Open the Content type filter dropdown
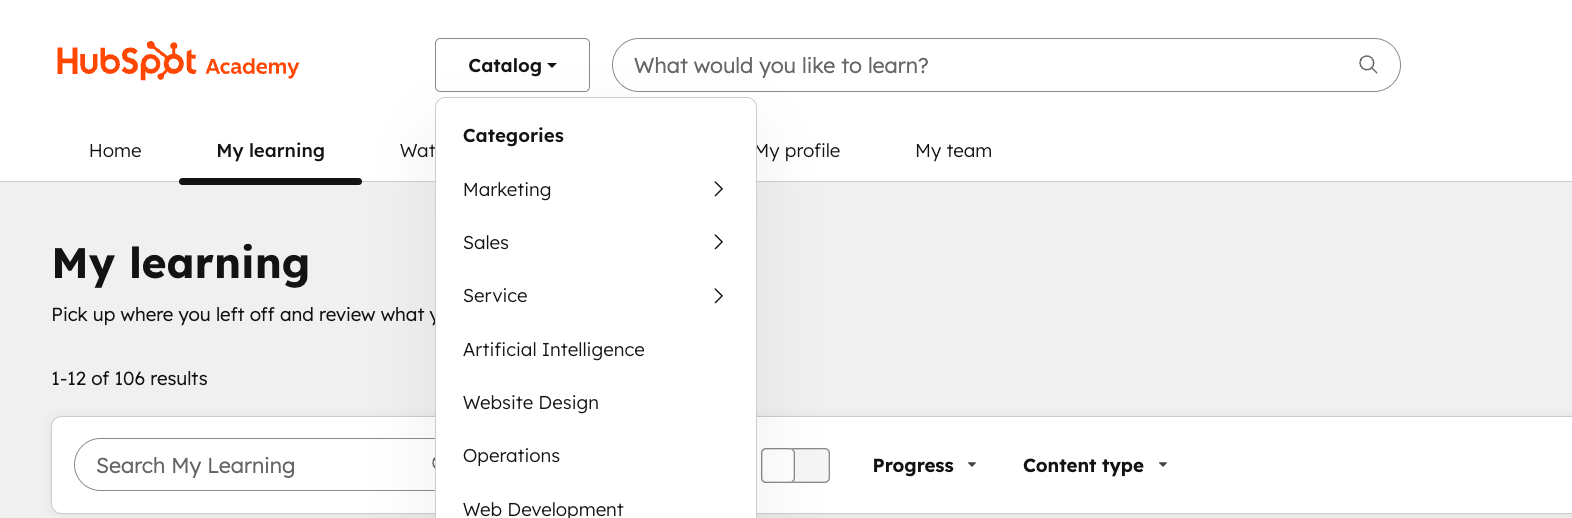 click(x=1095, y=465)
